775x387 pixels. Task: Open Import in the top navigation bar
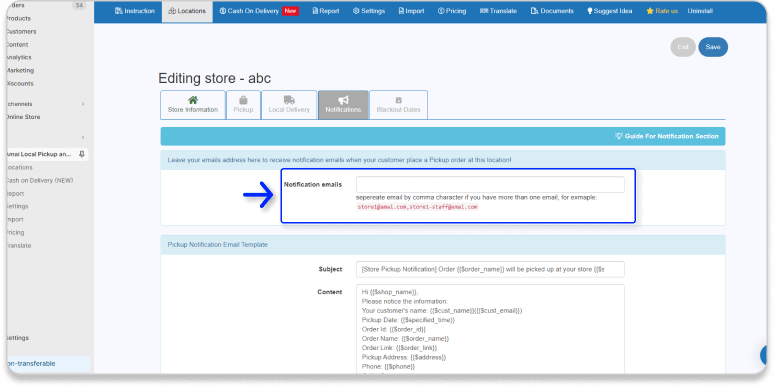pos(411,11)
